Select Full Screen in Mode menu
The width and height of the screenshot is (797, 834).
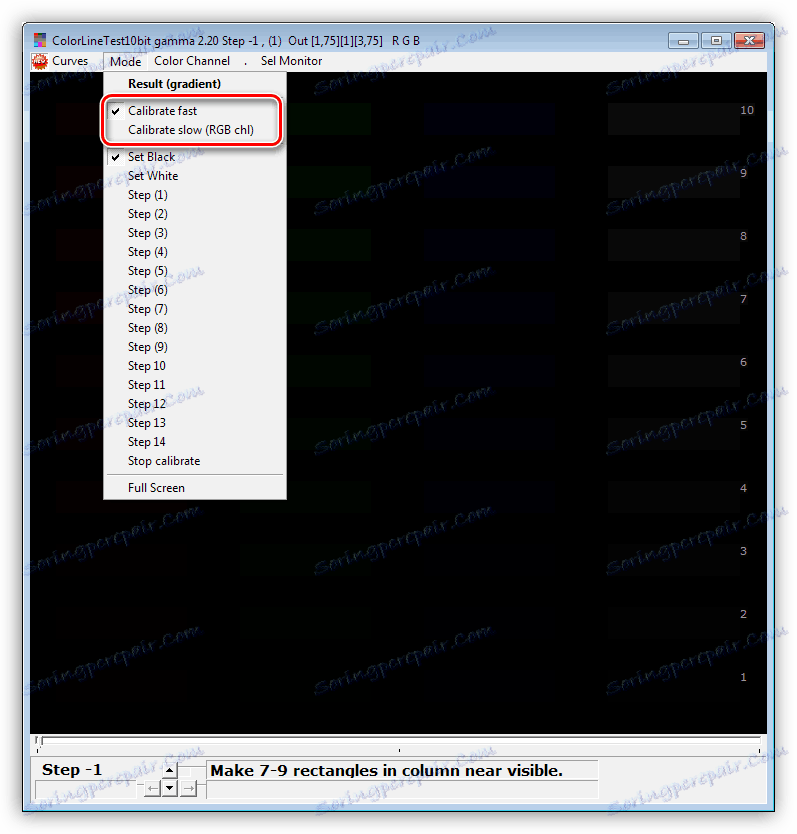195,488
